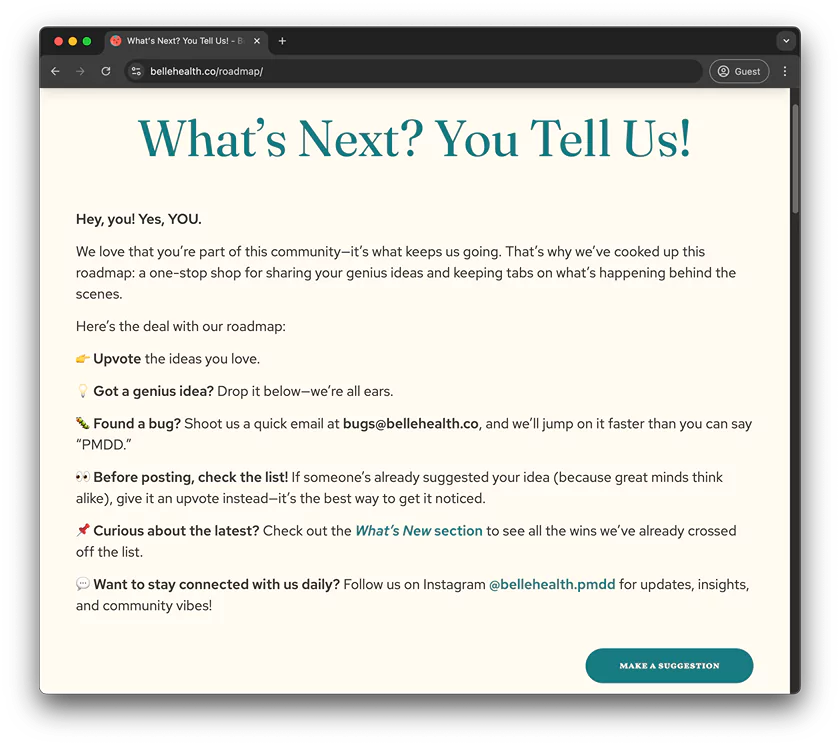Open site information icon in address bar
This screenshot has height=746, width=840.
pyautogui.click(x=137, y=72)
